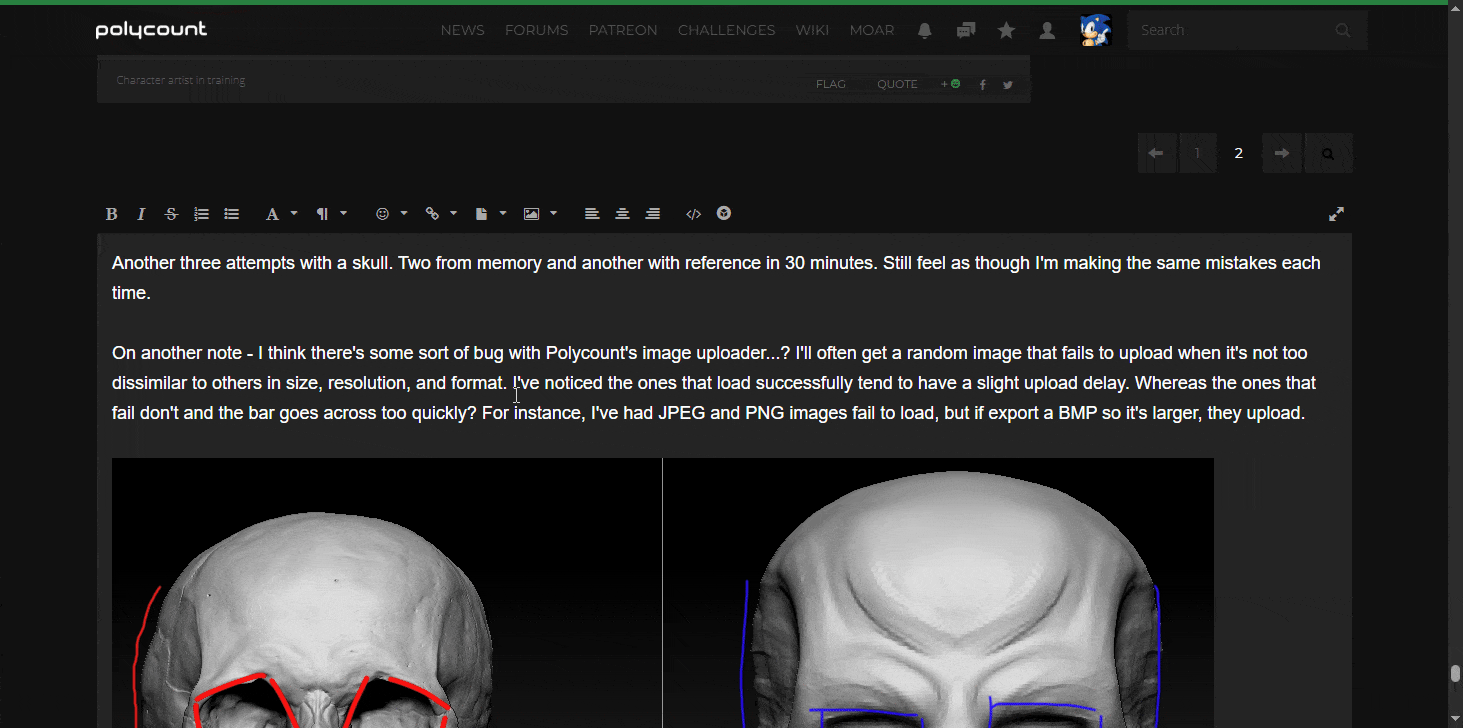
Task: Click the search magnifier in the header
Action: (1343, 31)
